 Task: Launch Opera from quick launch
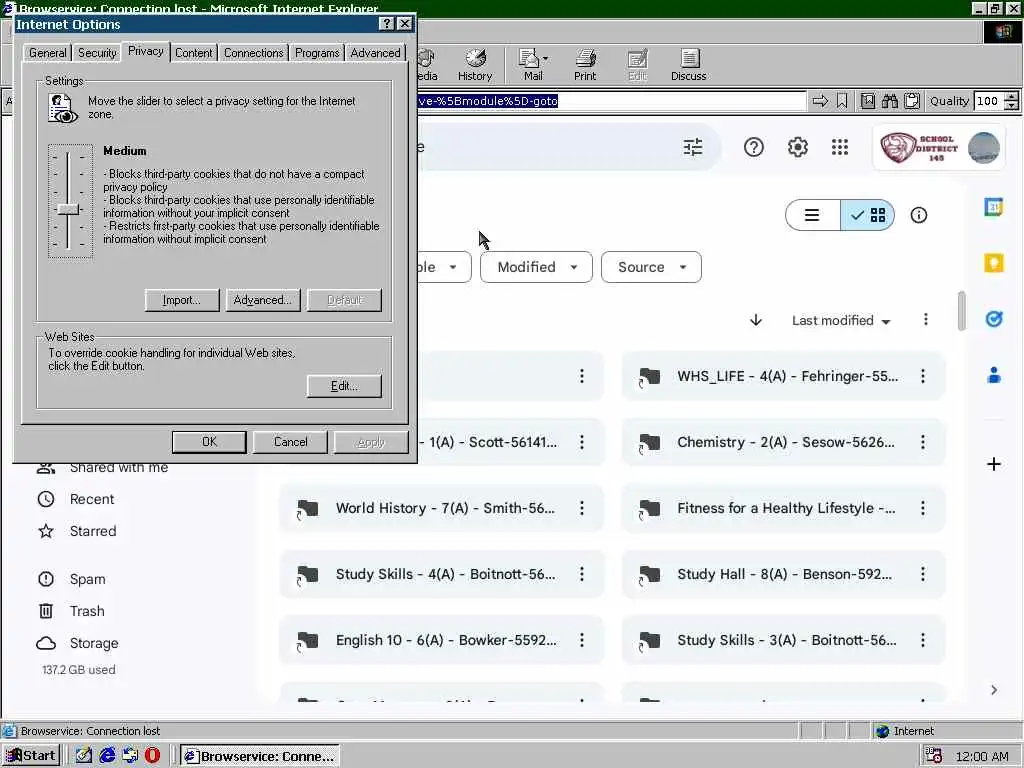pos(152,756)
